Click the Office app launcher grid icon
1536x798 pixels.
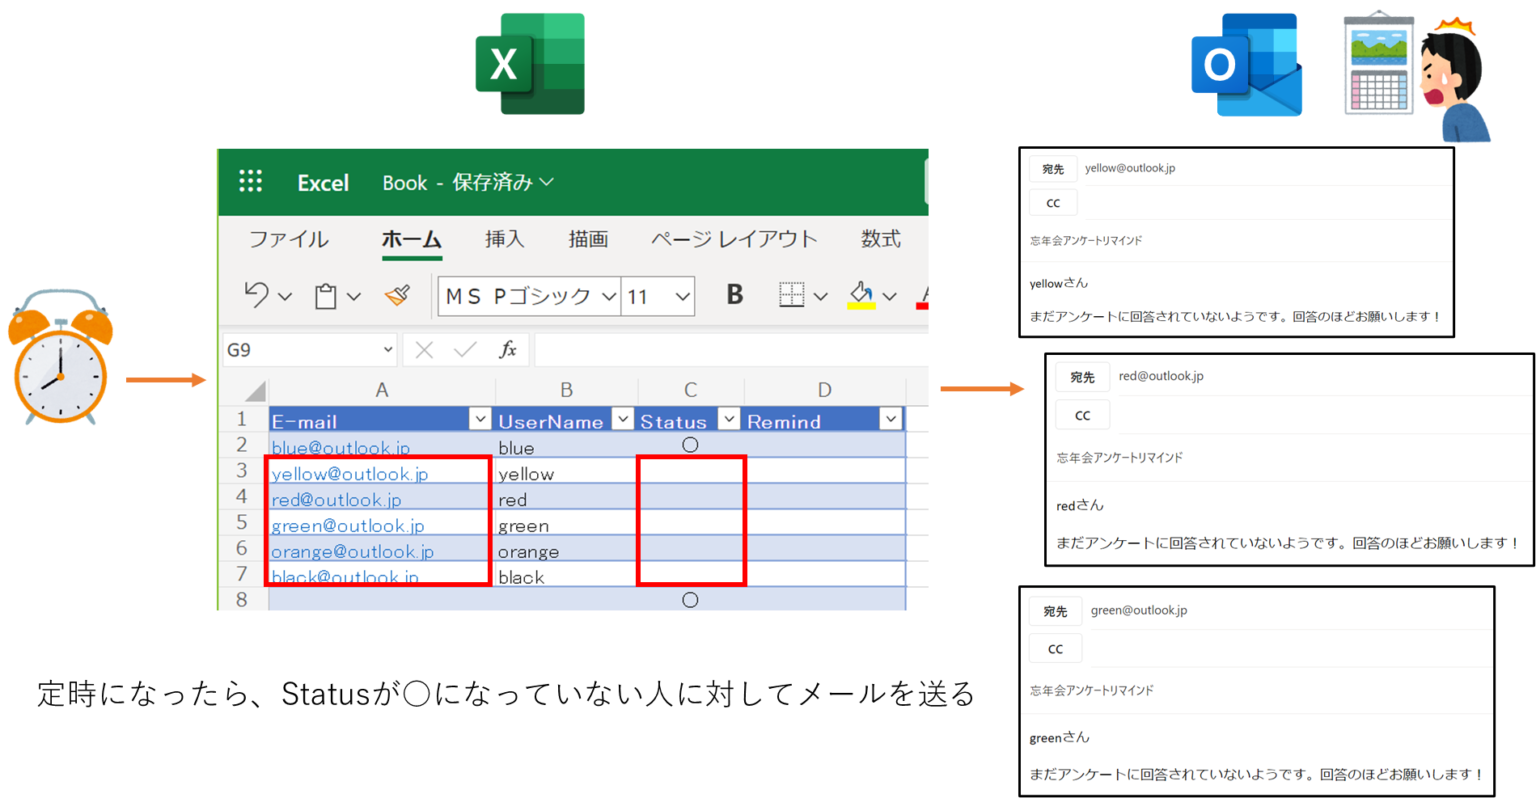[250, 181]
